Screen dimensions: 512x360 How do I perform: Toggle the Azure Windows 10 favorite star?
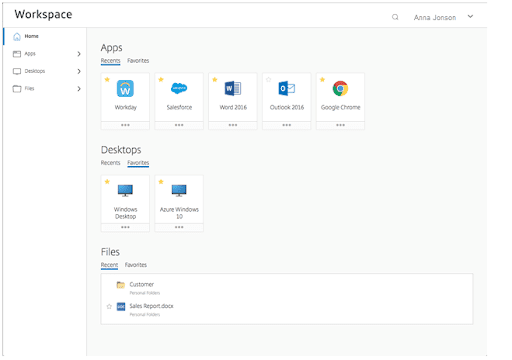[x=161, y=182]
